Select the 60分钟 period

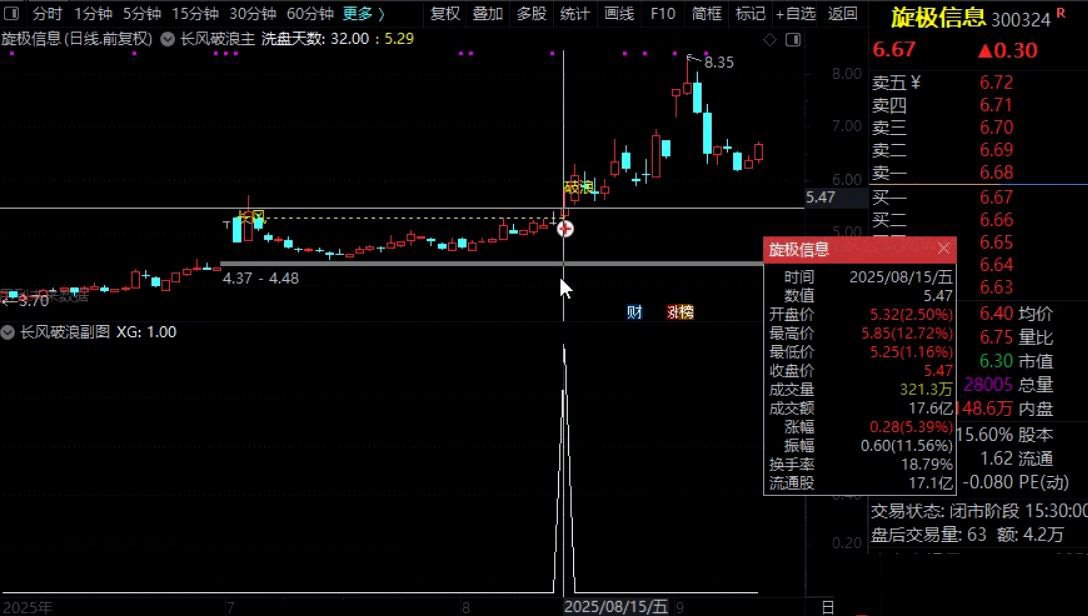pos(310,13)
